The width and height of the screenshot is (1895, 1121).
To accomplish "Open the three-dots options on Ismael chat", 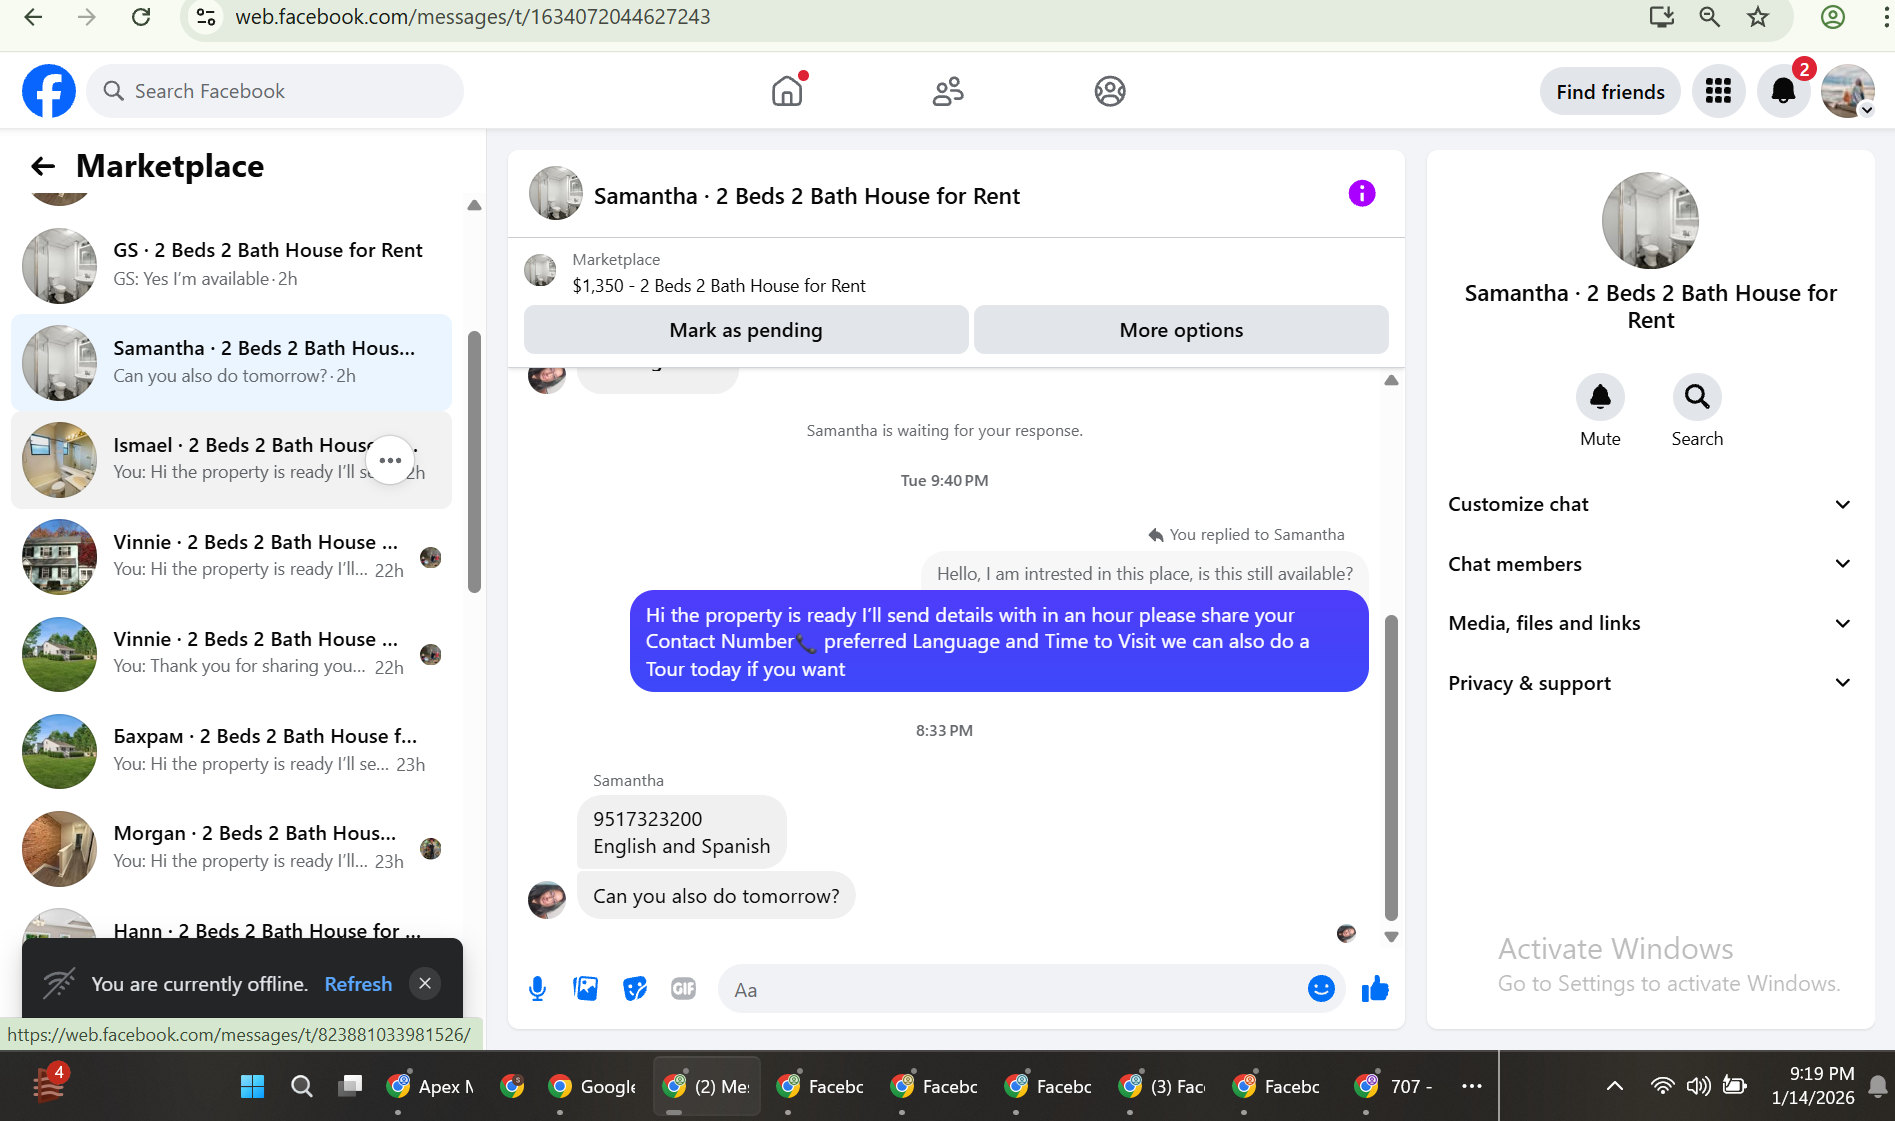I will [x=390, y=460].
